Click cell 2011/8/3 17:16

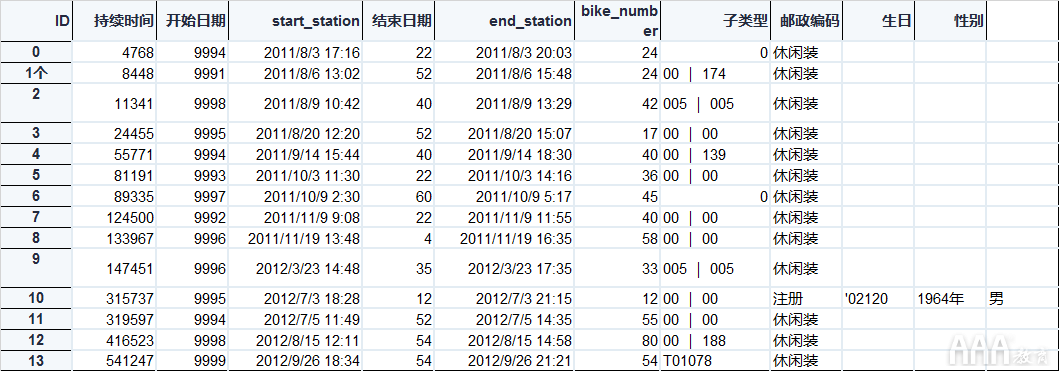295,52
